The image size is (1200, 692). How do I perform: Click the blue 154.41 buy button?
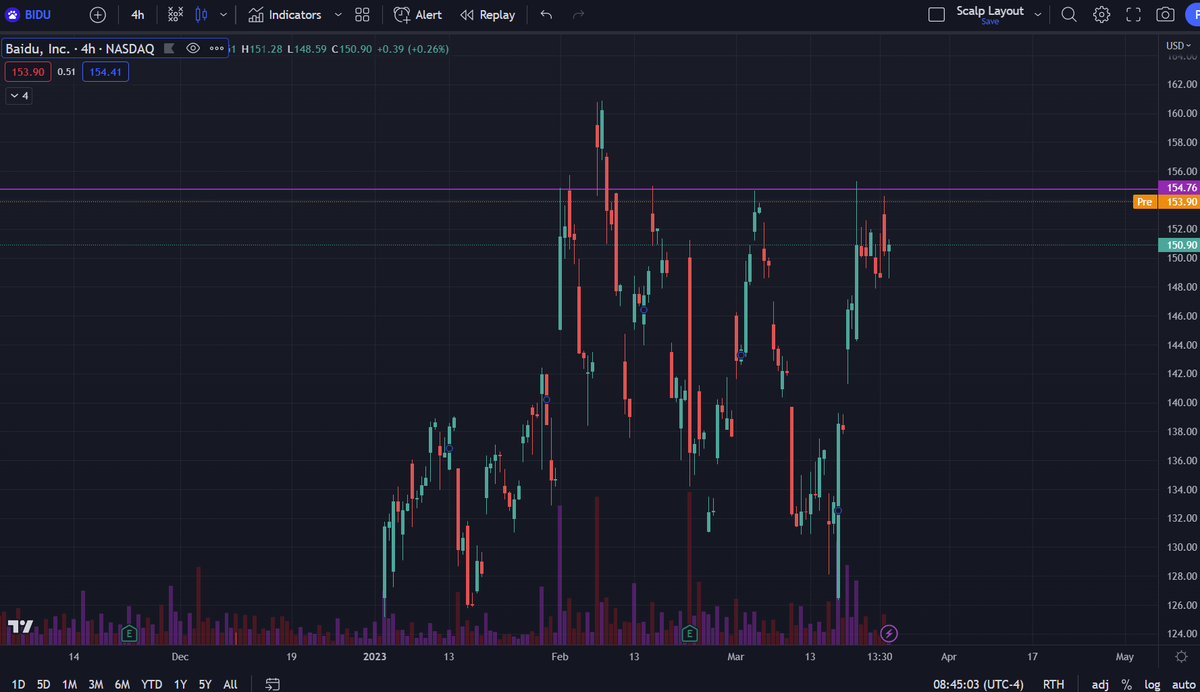[x=105, y=72]
